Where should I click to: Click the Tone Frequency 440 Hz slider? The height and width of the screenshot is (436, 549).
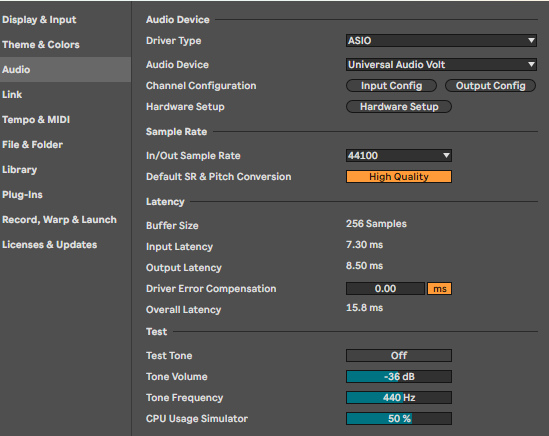[399, 397]
